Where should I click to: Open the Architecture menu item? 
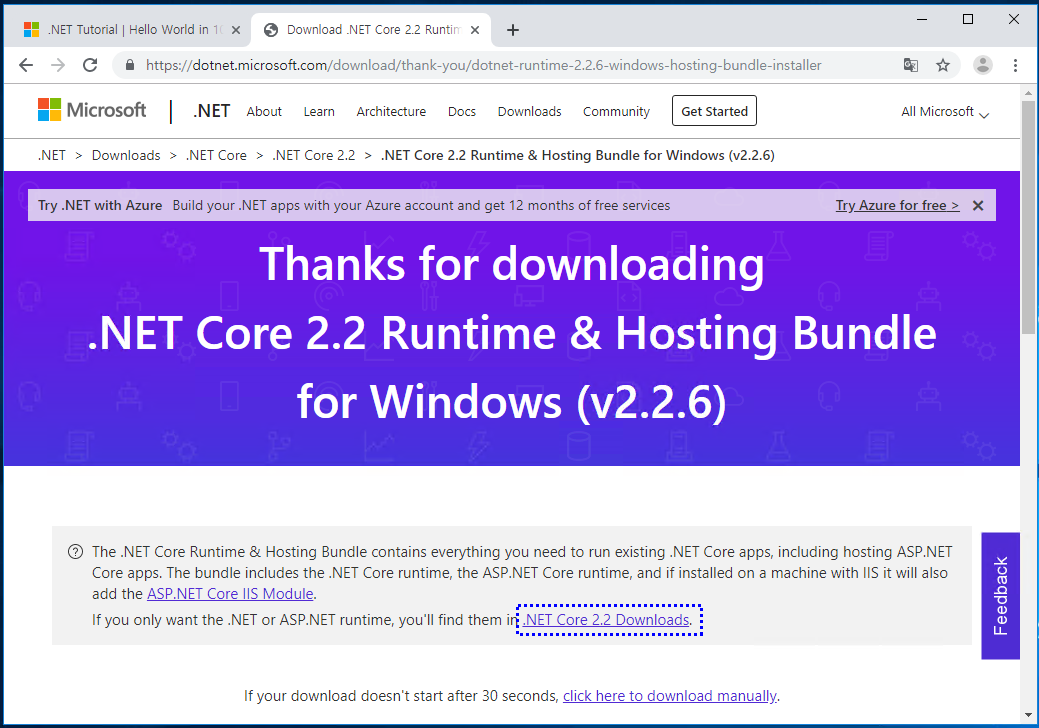pyautogui.click(x=391, y=111)
